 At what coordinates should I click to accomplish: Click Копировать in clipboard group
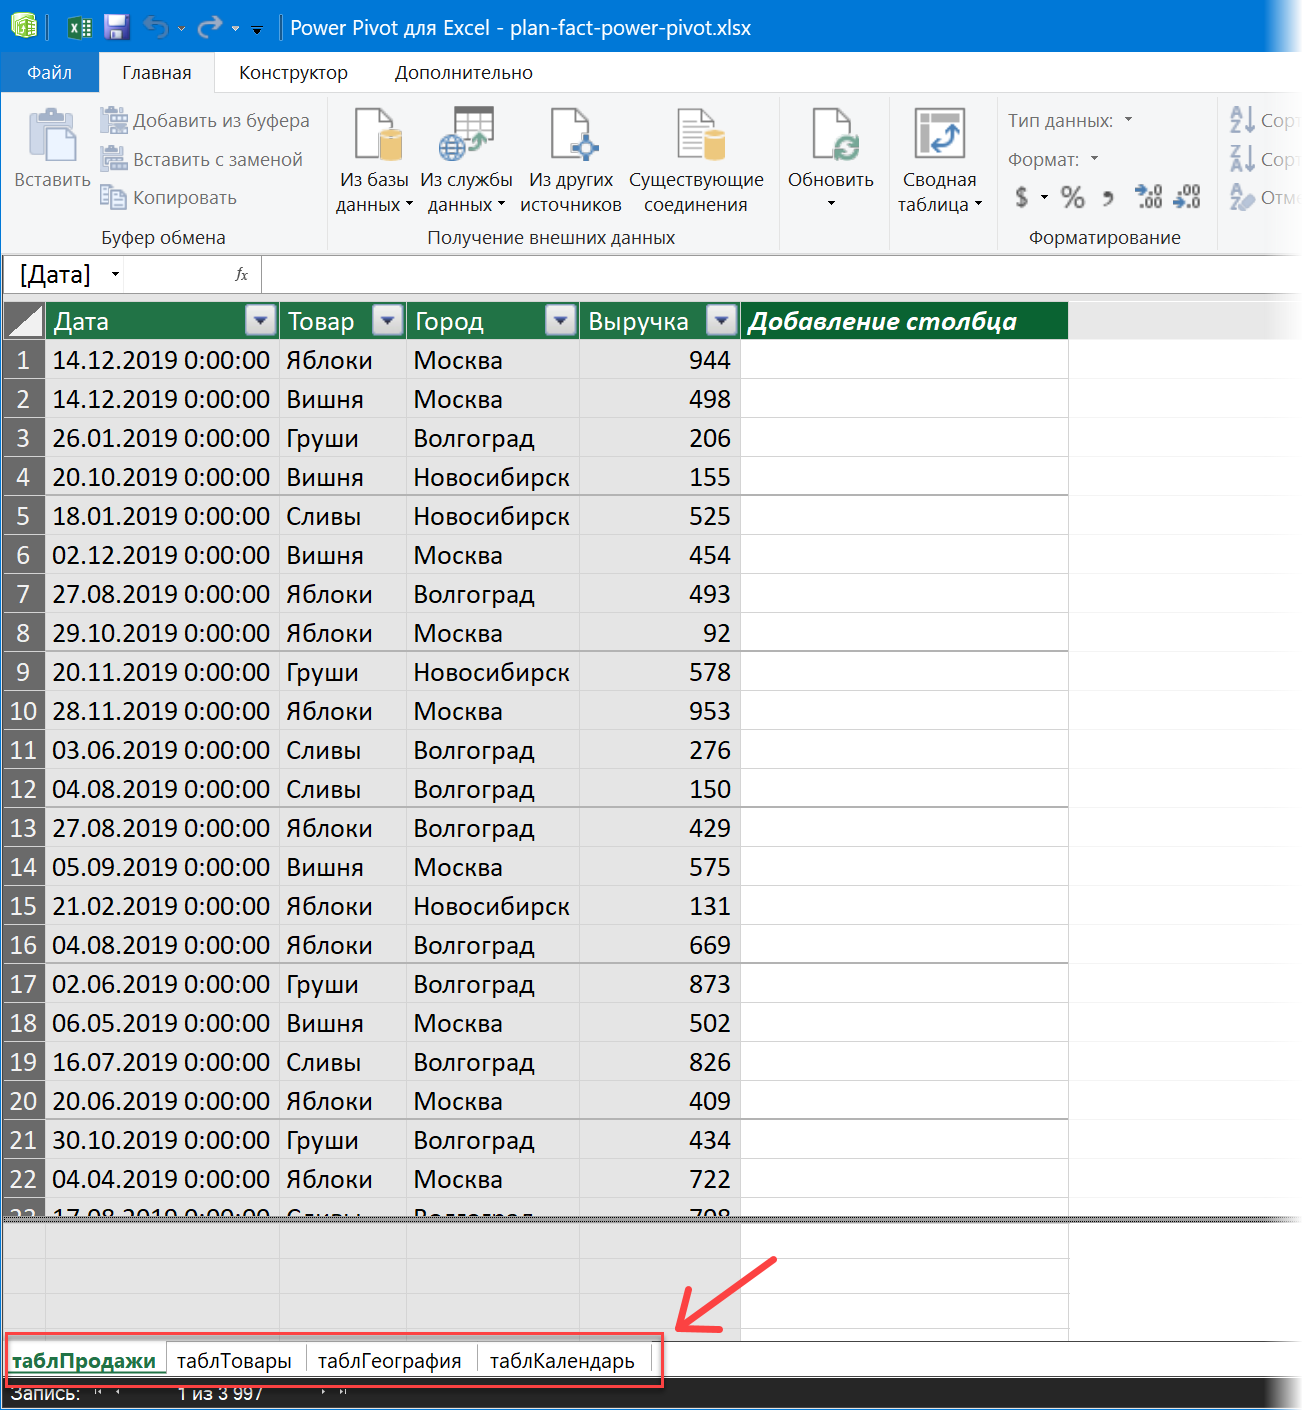point(168,197)
